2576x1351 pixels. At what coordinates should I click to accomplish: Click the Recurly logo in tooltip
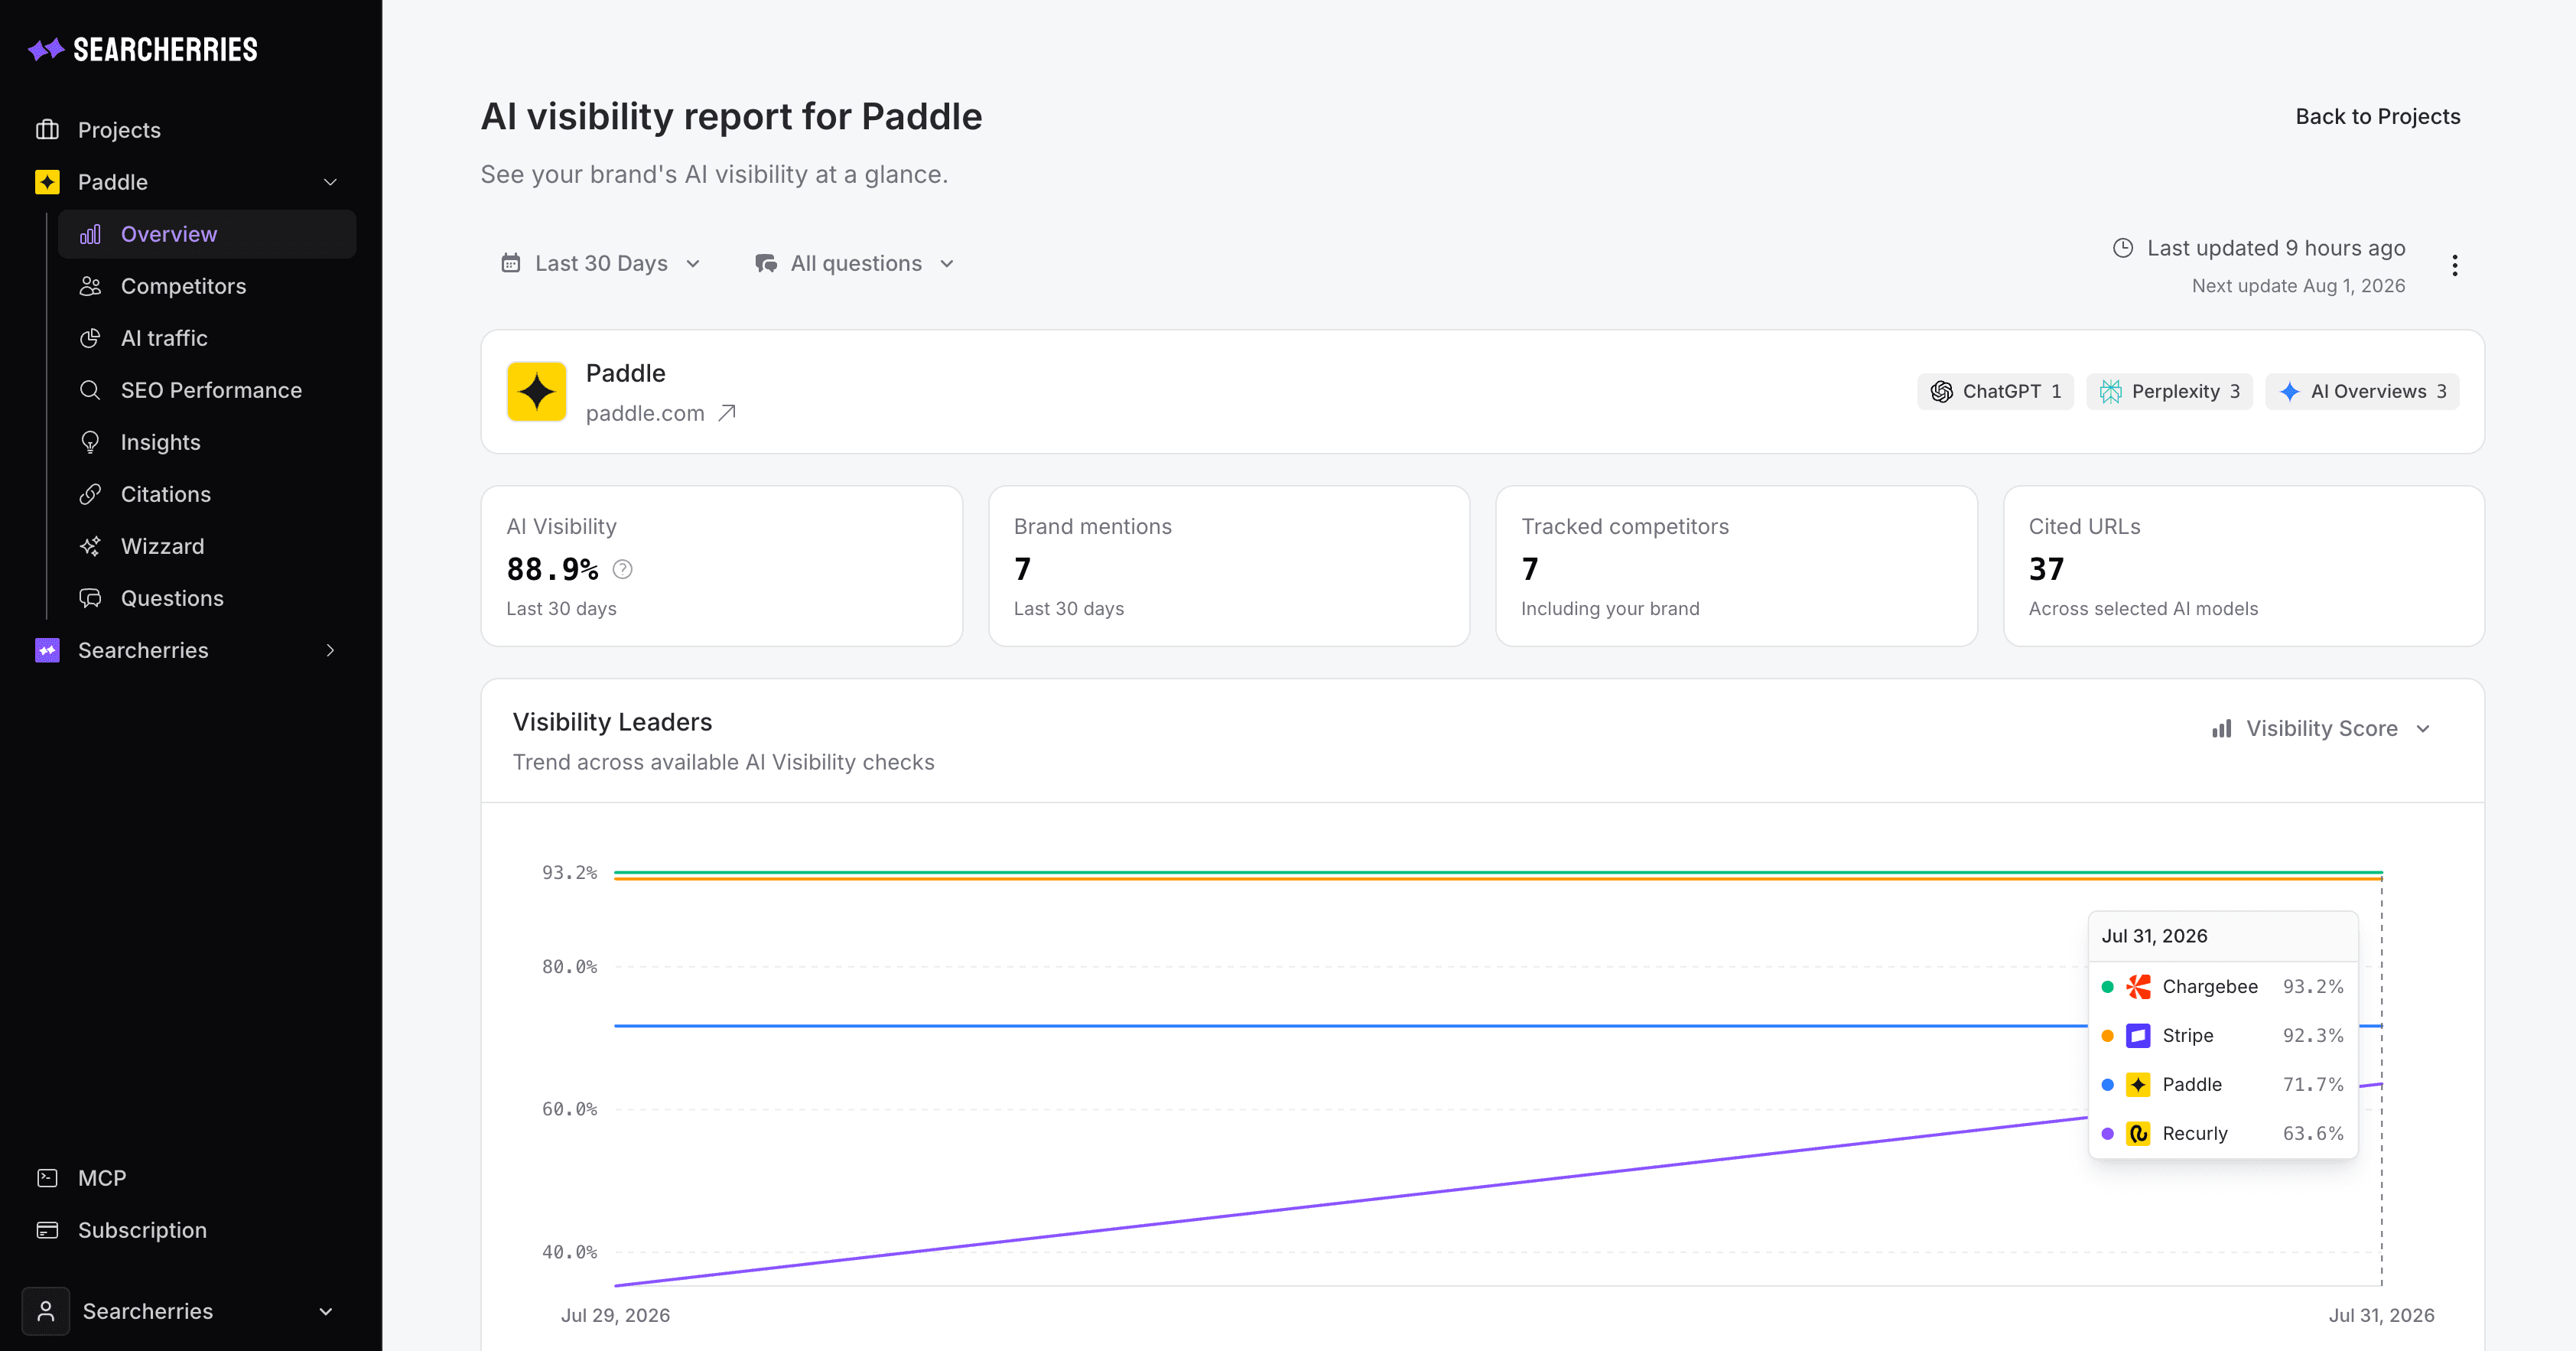click(x=2138, y=1134)
